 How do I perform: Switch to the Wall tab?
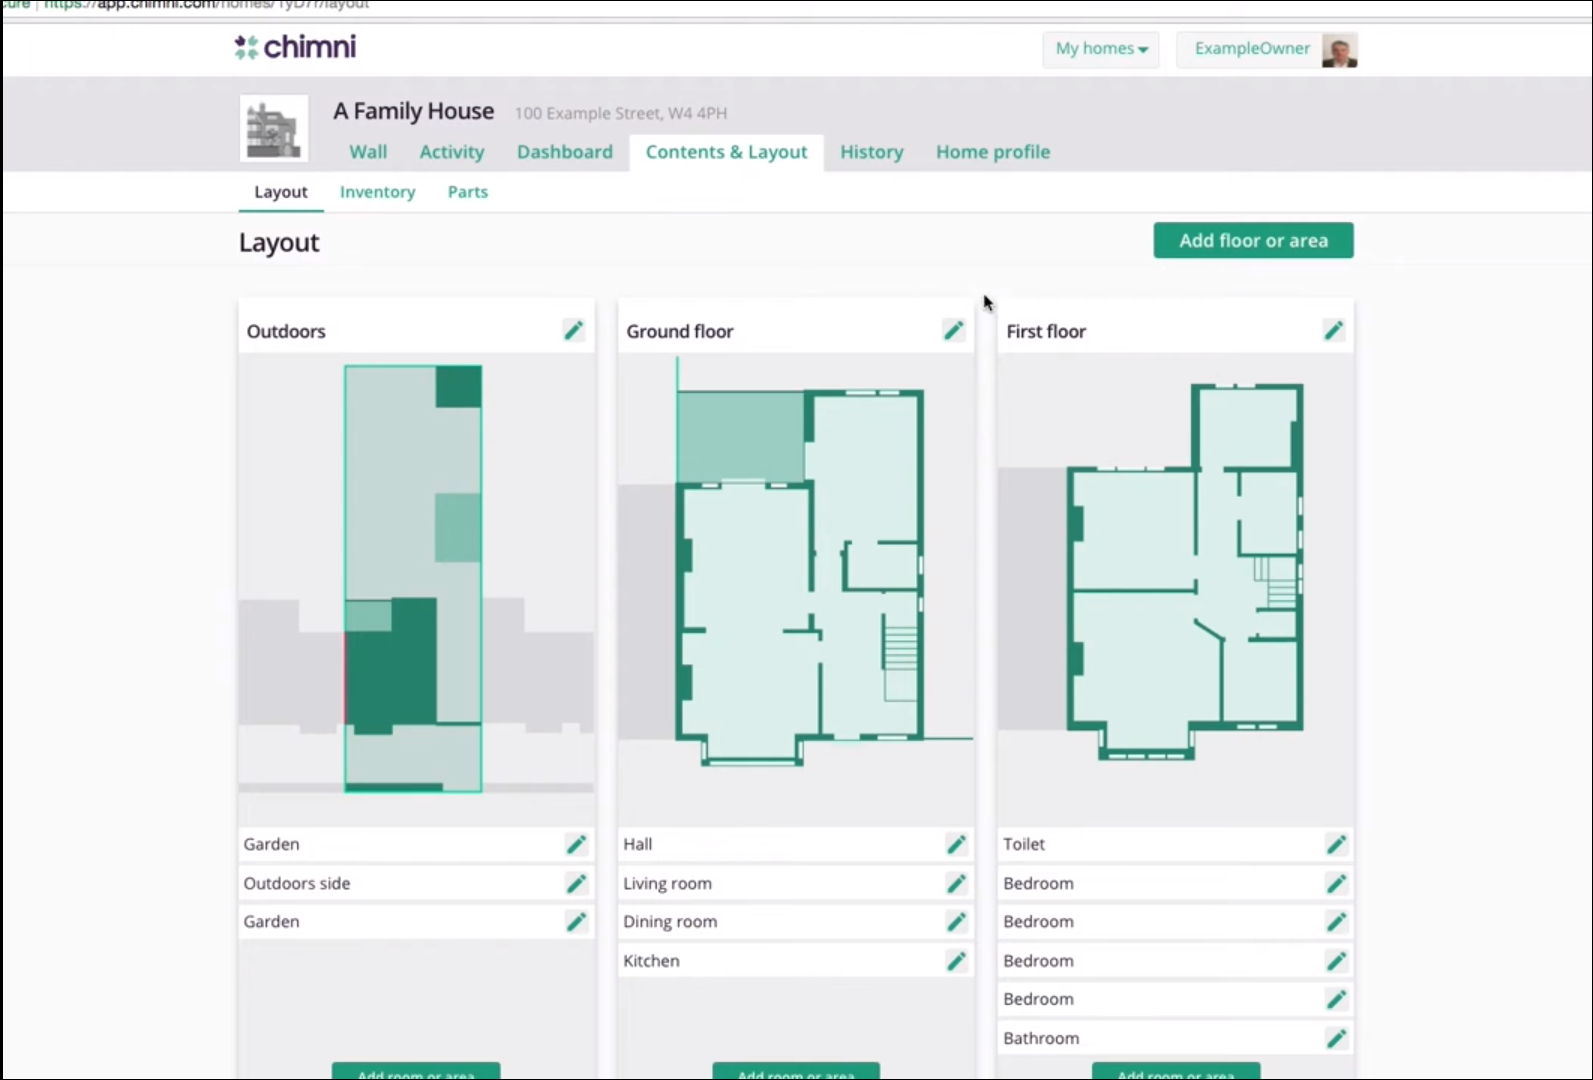368,152
